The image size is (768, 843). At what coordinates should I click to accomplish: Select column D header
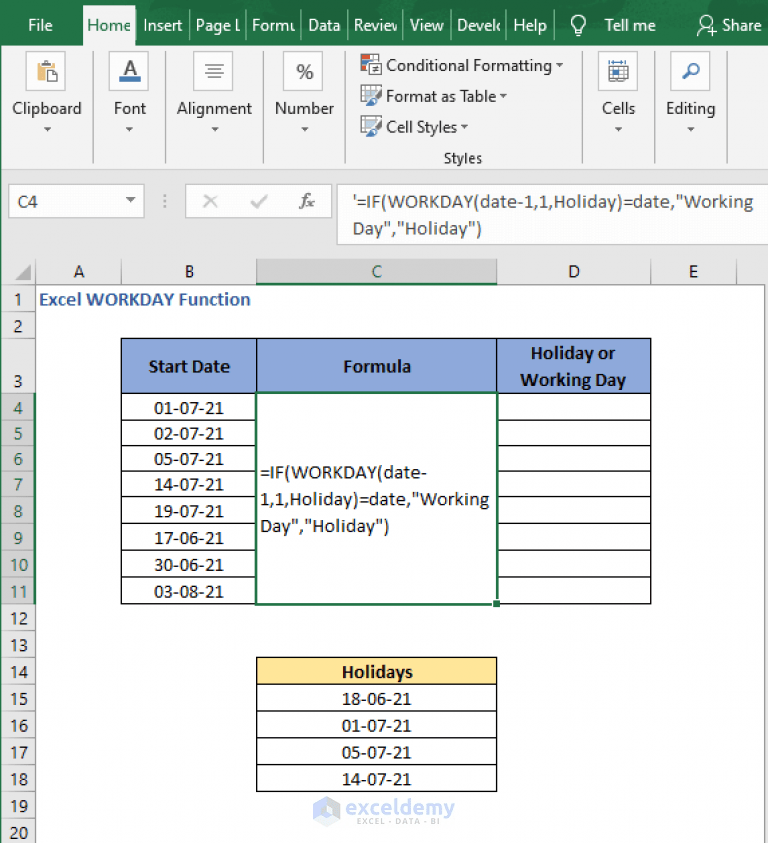pyautogui.click(x=574, y=272)
